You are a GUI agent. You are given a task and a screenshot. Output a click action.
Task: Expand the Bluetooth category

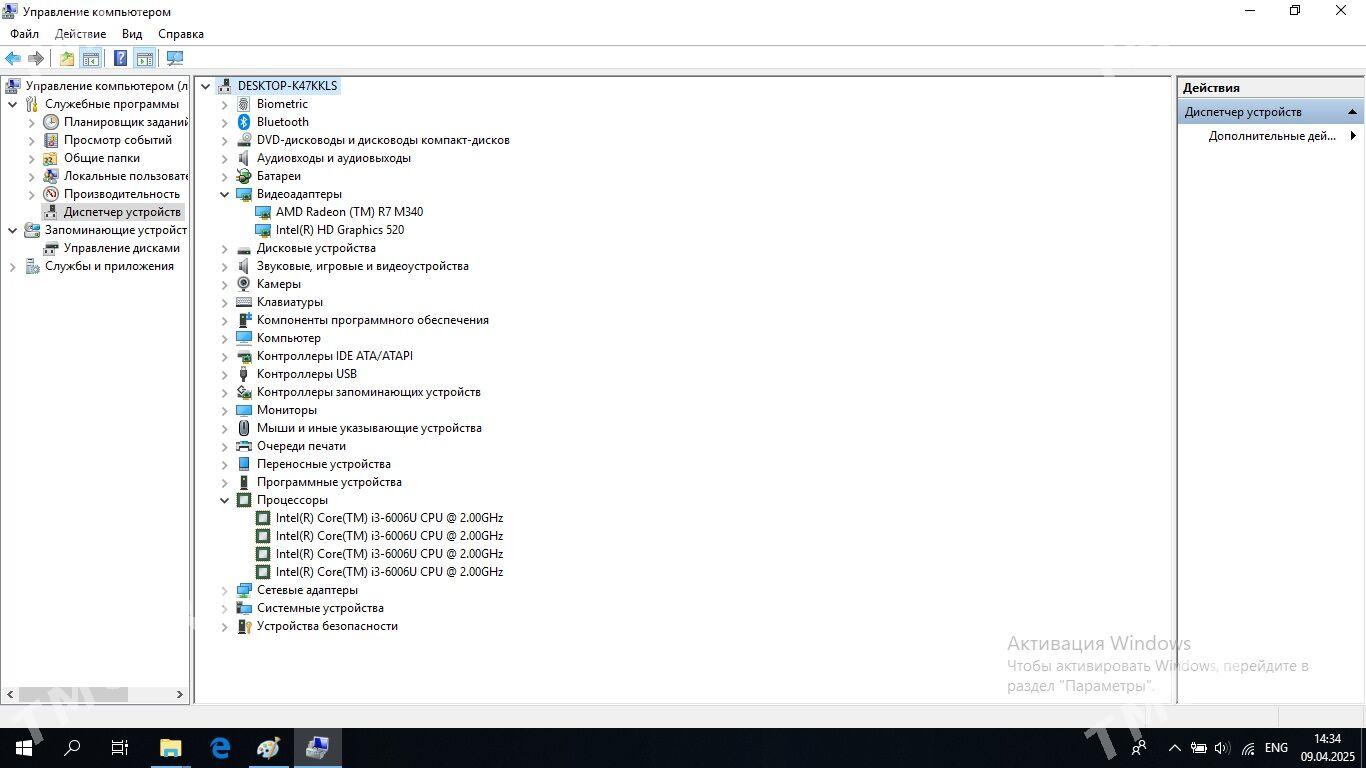(225, 122)
